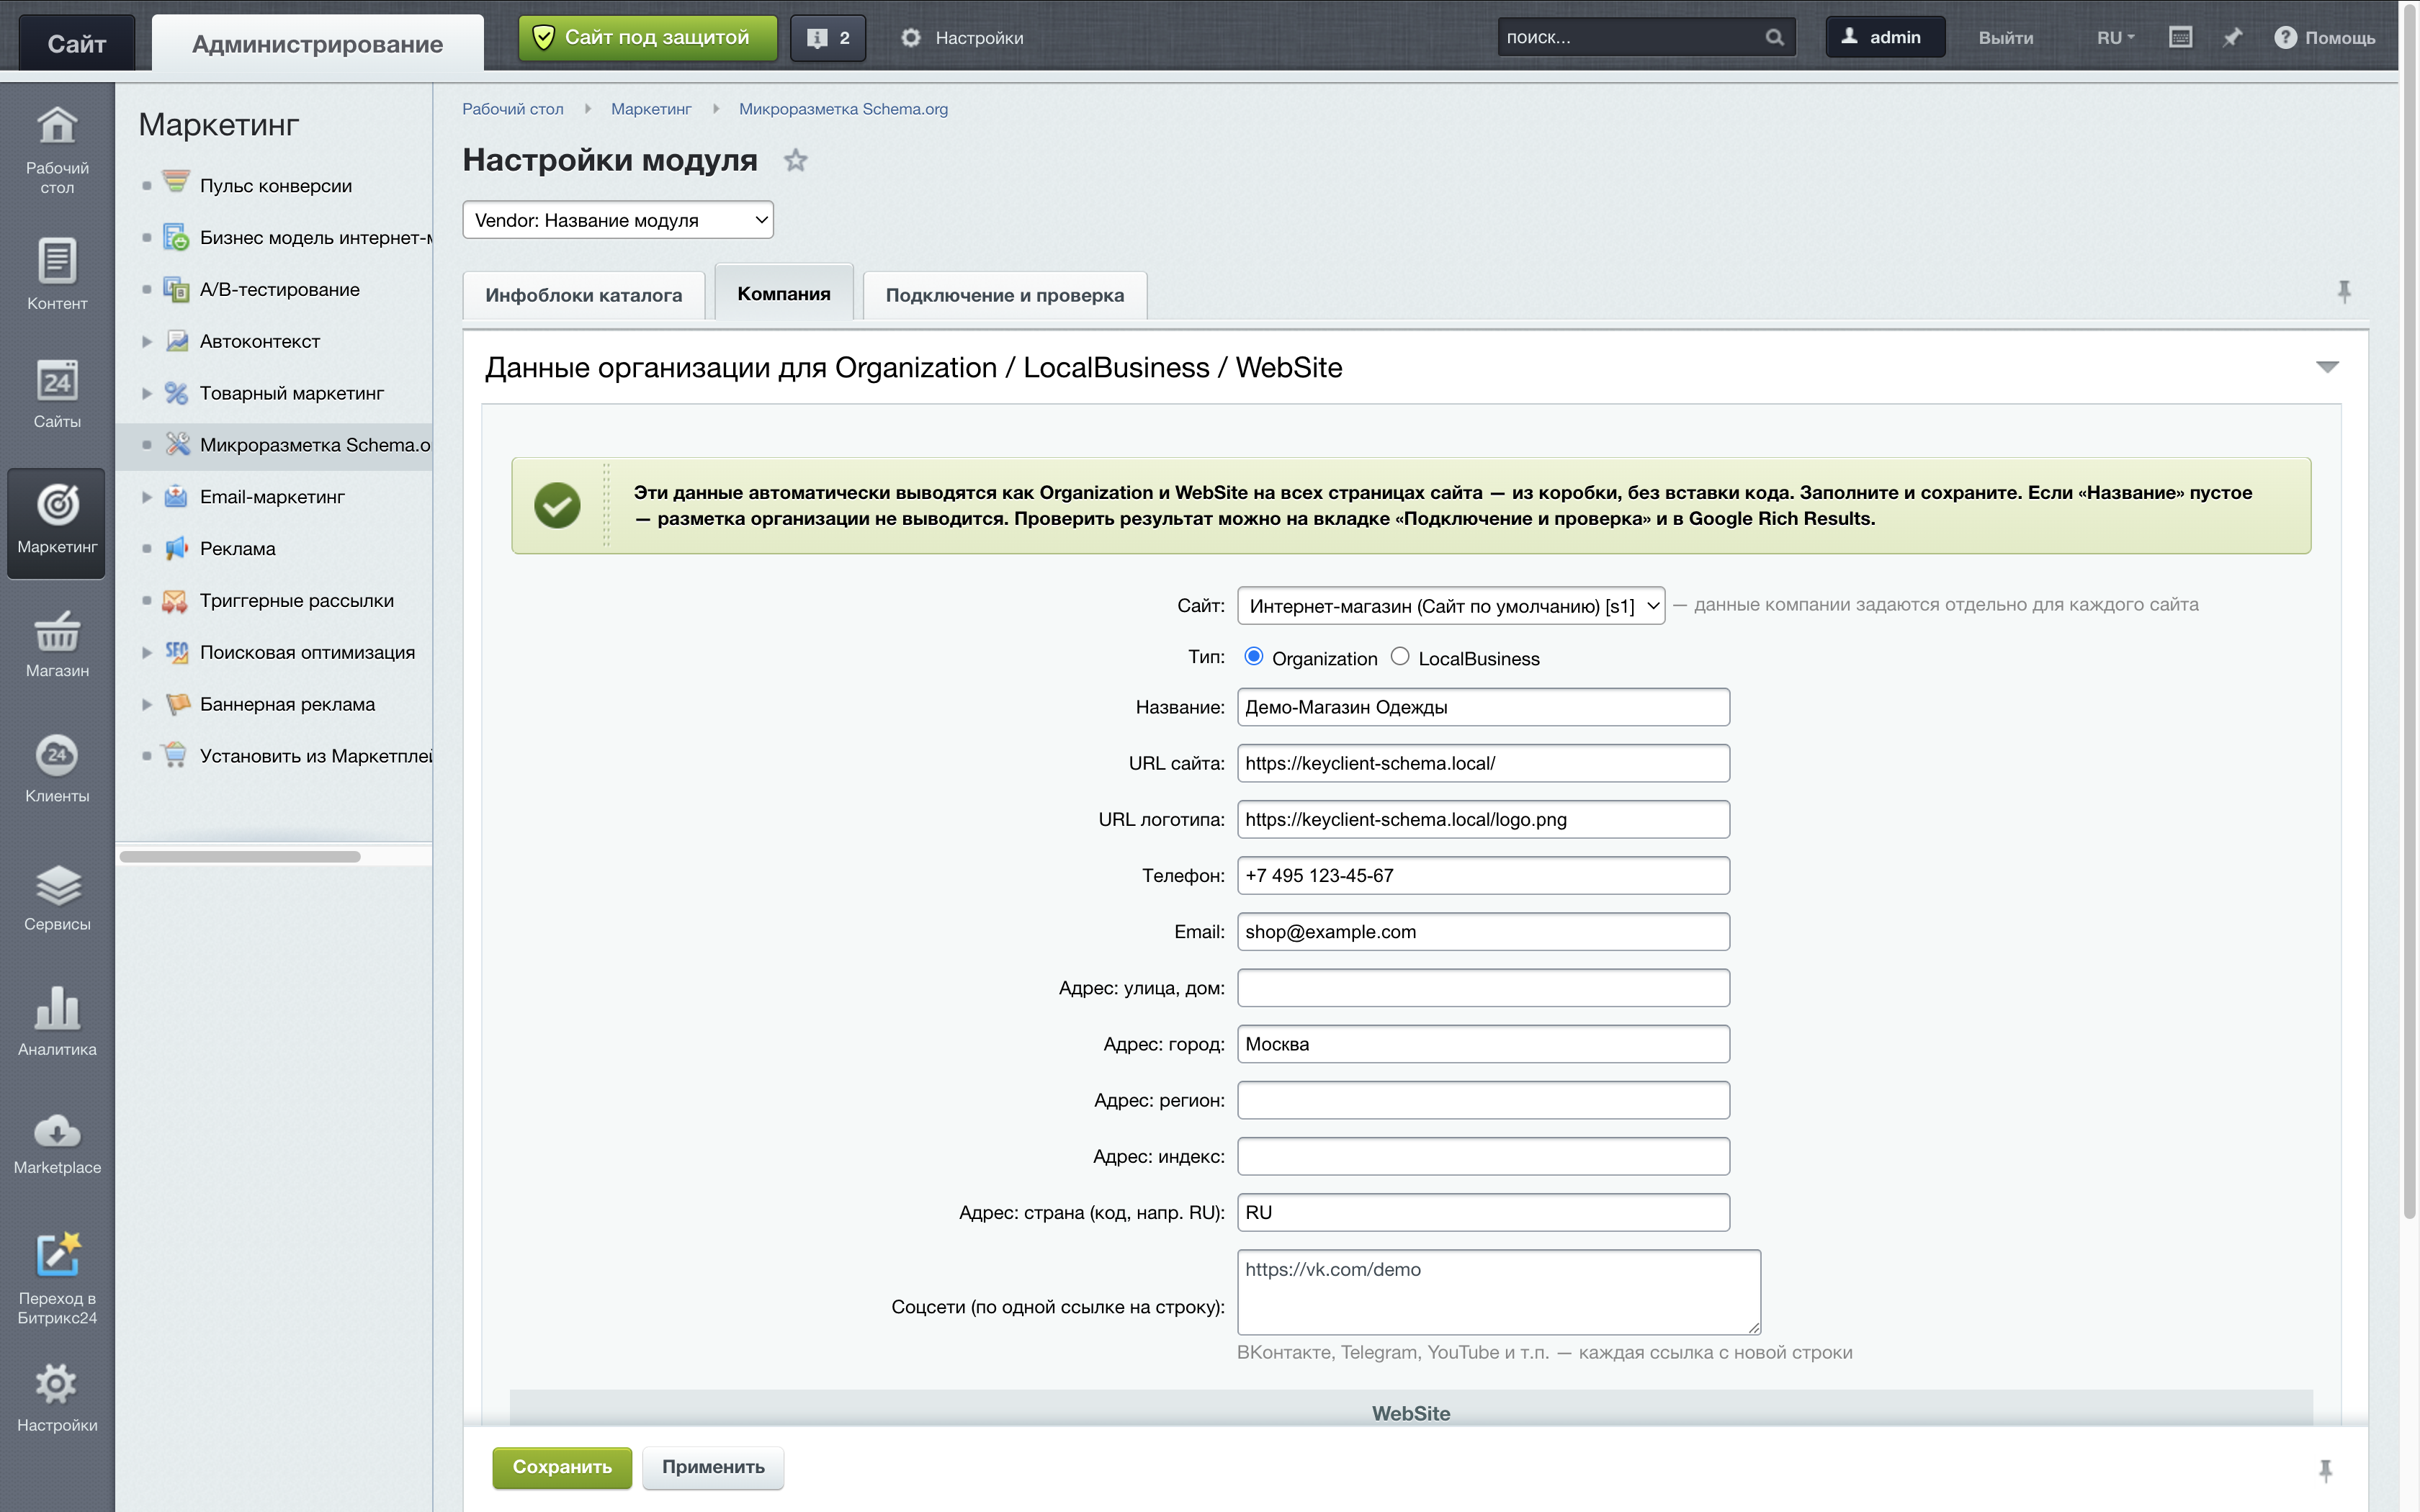The image size is (2420, 1512).
Task: Click Сайт под защитой button
Action: (648, 38)
